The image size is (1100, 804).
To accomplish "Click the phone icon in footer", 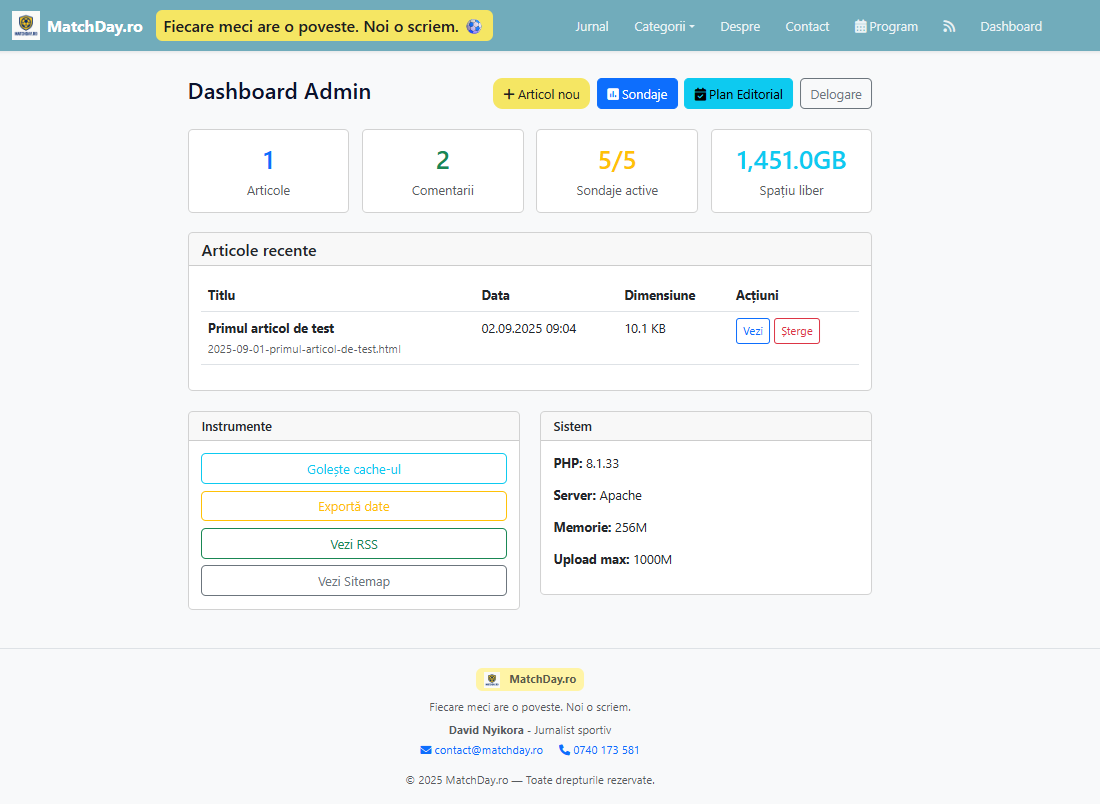I will tap(564, 750).
